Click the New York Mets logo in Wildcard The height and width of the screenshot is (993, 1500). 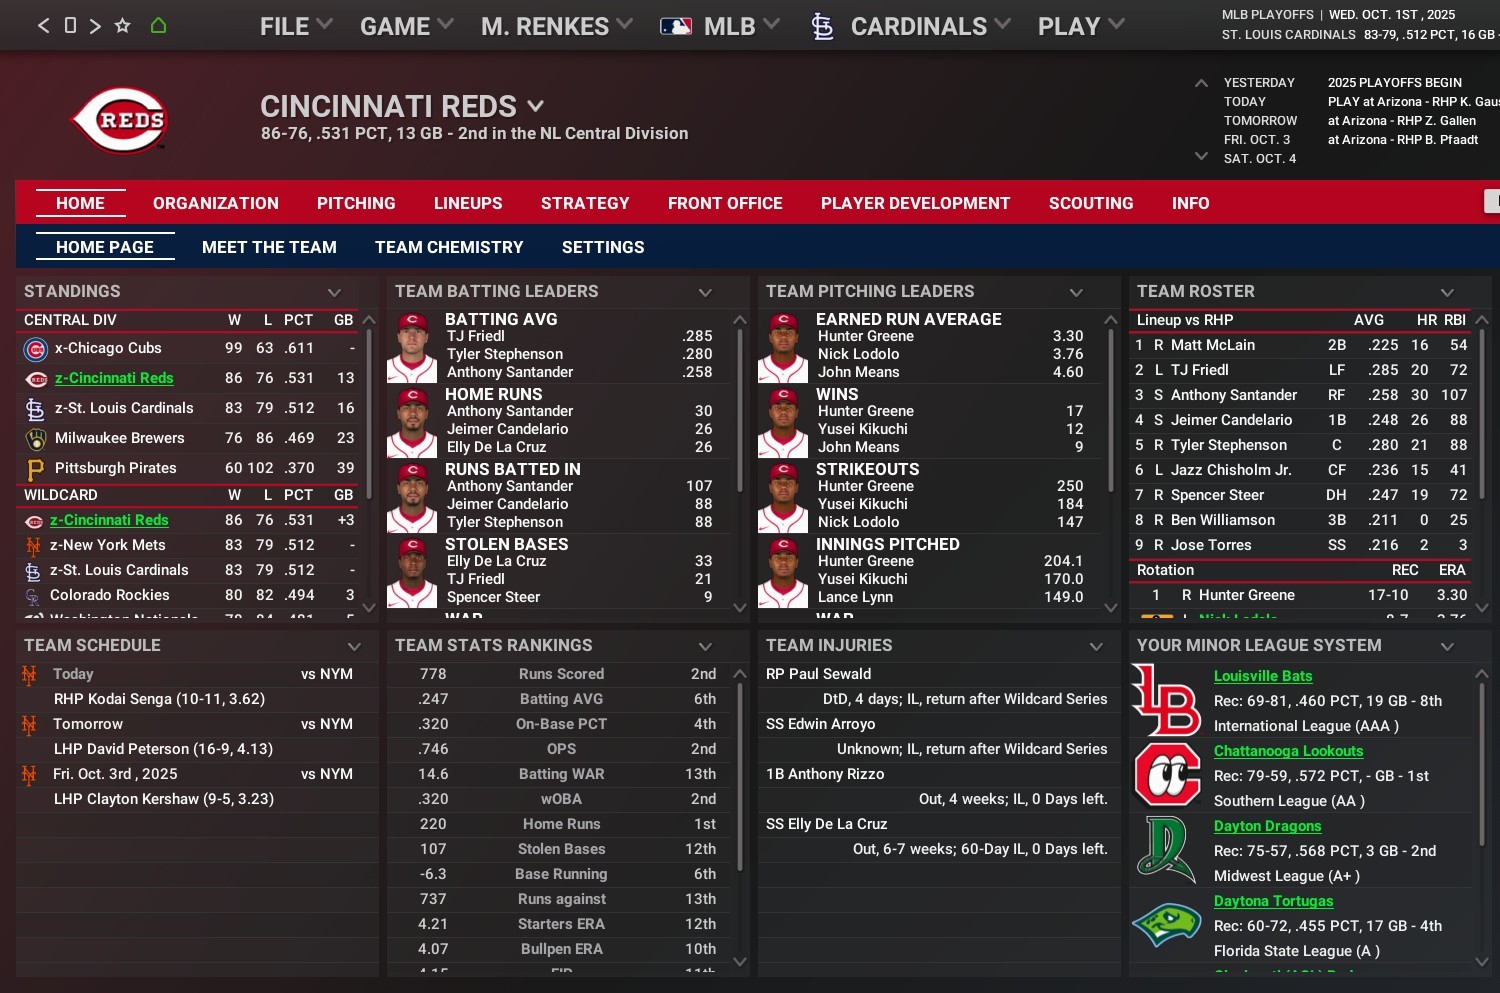[x=33, y=546]
